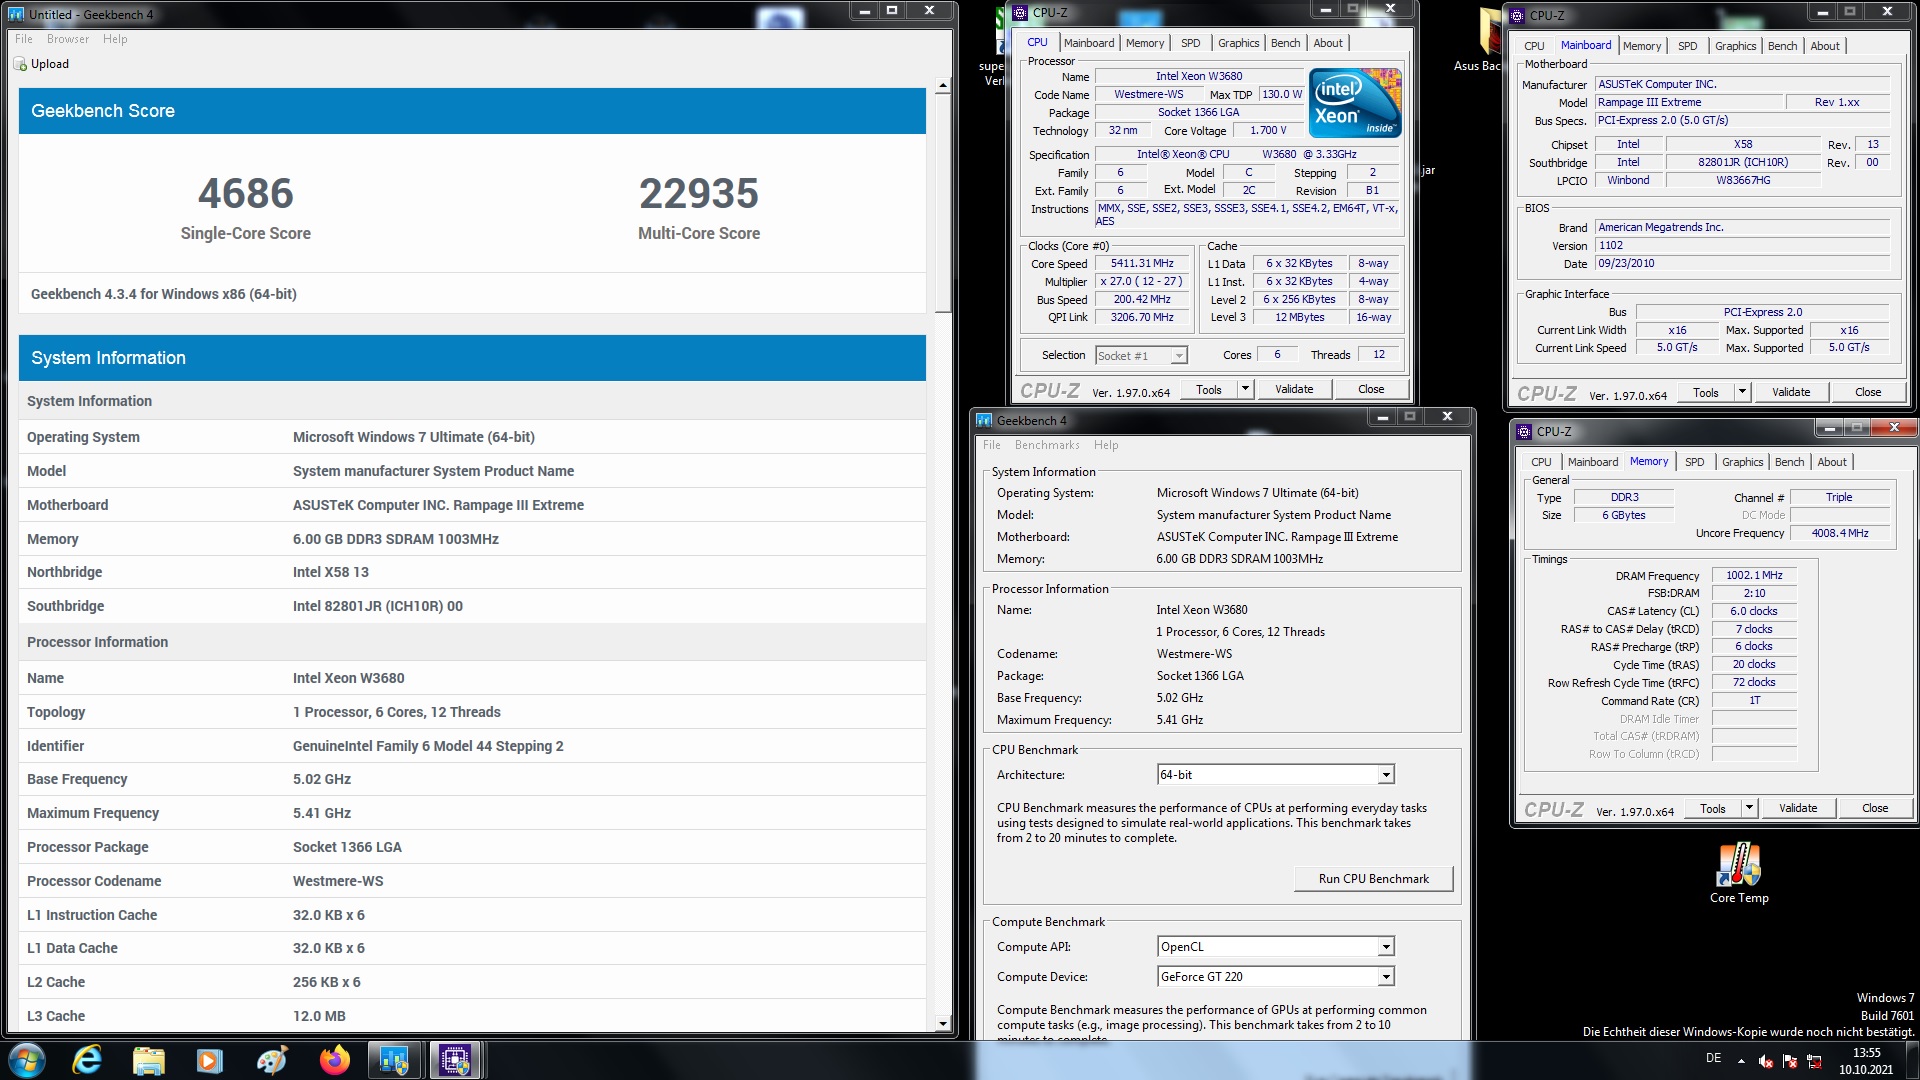Open Tools dropdown arrow in CPU-Z processor window
This screenshot has height=1080, width=1920.
point(1245,389)
